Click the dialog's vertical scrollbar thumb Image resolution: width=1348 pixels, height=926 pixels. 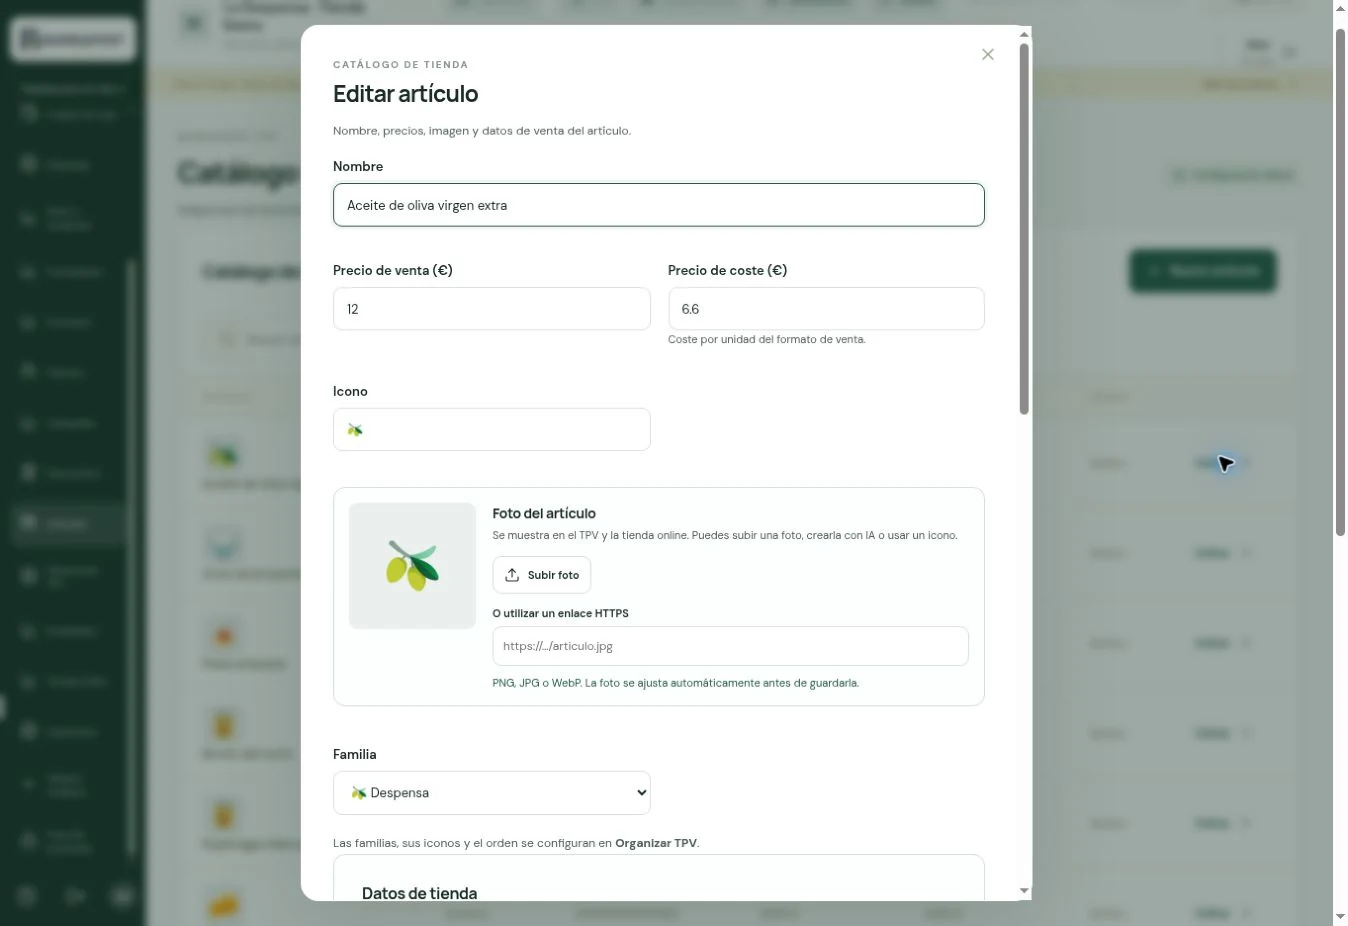point(1024,228)
